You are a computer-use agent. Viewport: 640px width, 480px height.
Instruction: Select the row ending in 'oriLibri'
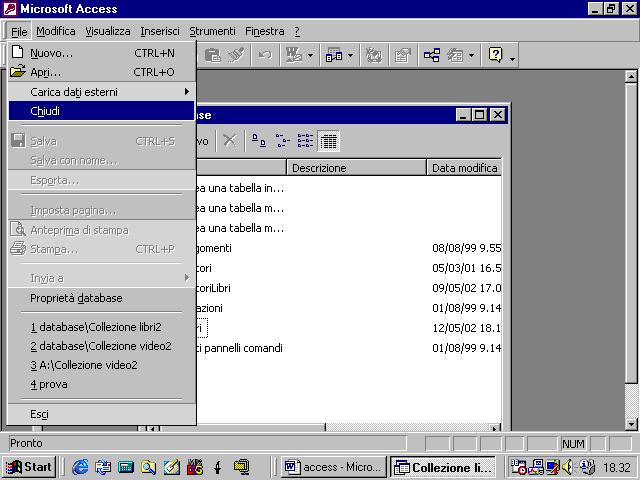pos(349,288)
